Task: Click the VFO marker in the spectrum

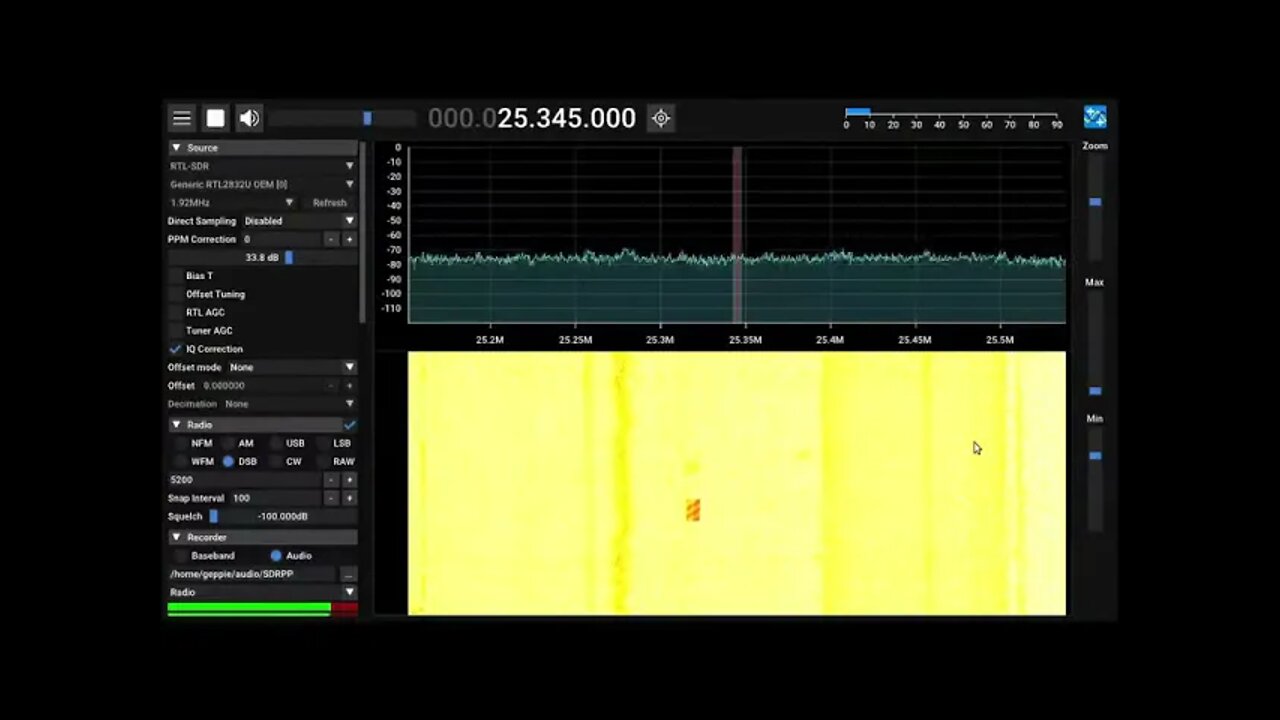Action: point(737,234)
